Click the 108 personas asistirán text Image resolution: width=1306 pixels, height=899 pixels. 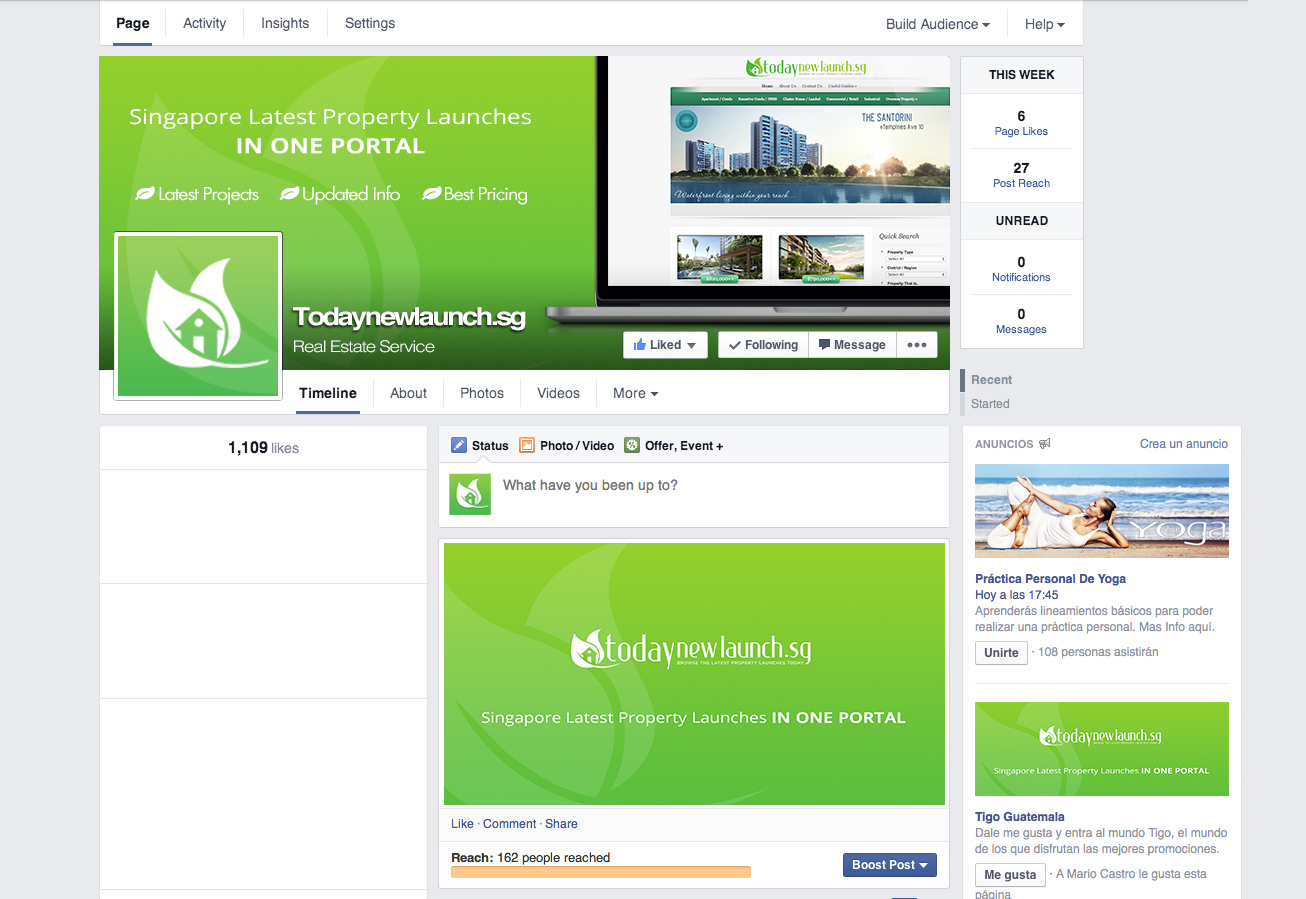(1098, 652)
